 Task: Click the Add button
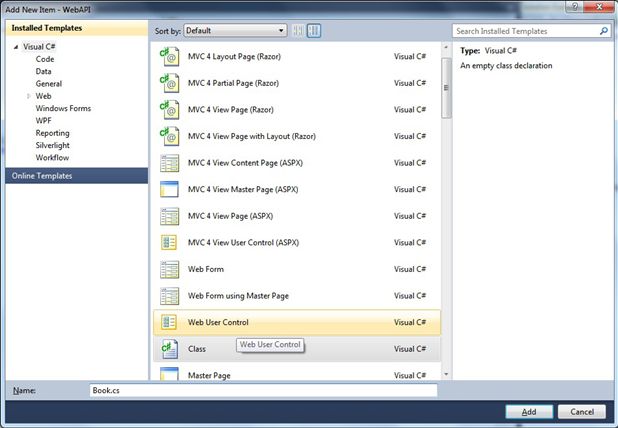pos(529,412)
